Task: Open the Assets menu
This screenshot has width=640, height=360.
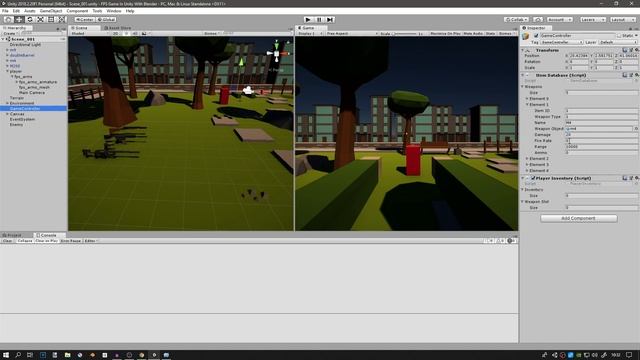Action: 29,11
